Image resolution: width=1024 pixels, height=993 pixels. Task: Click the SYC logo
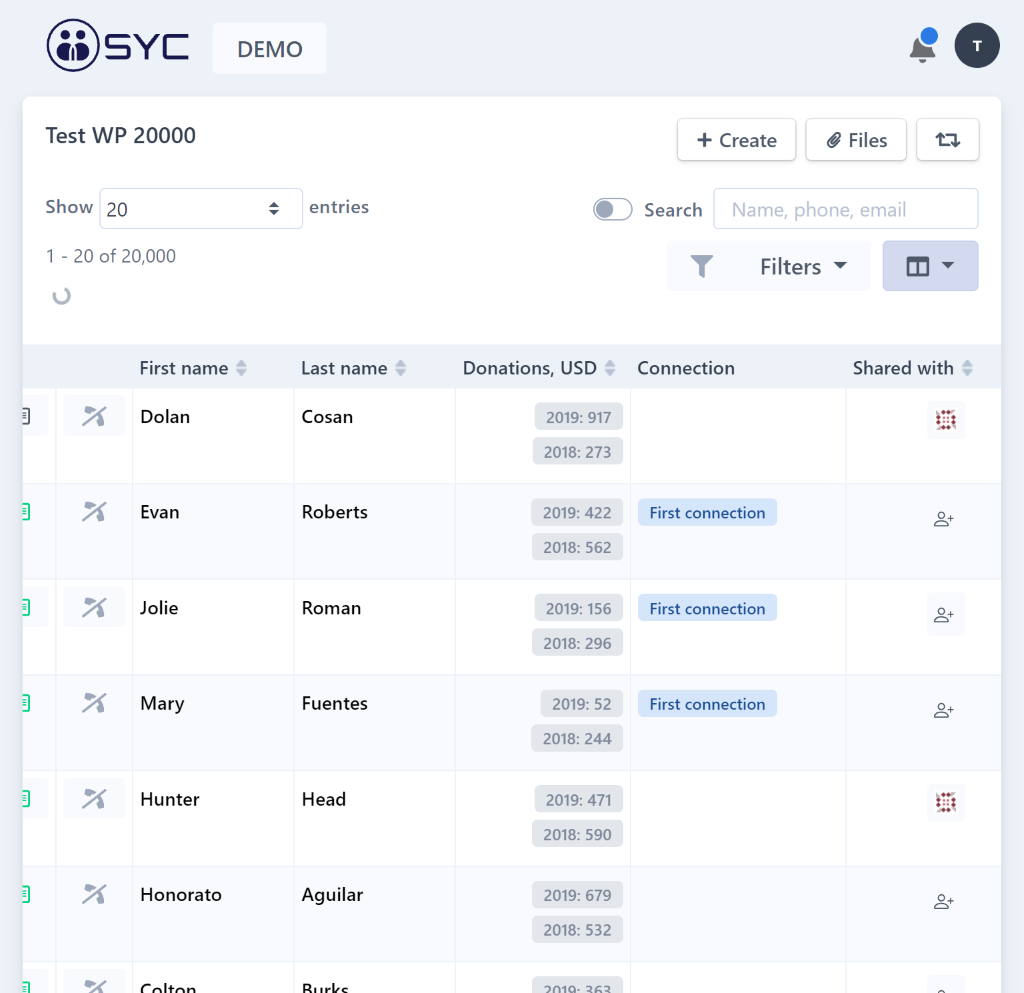click(x=118, y=47)
